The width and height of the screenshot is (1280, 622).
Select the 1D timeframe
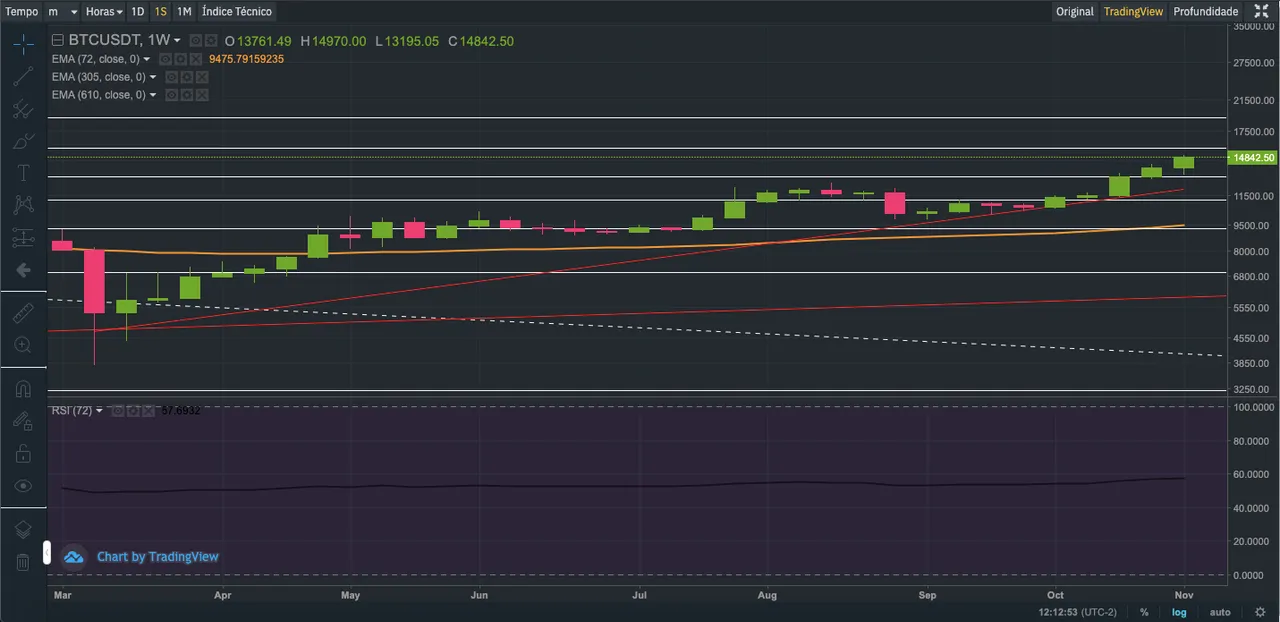138,11
